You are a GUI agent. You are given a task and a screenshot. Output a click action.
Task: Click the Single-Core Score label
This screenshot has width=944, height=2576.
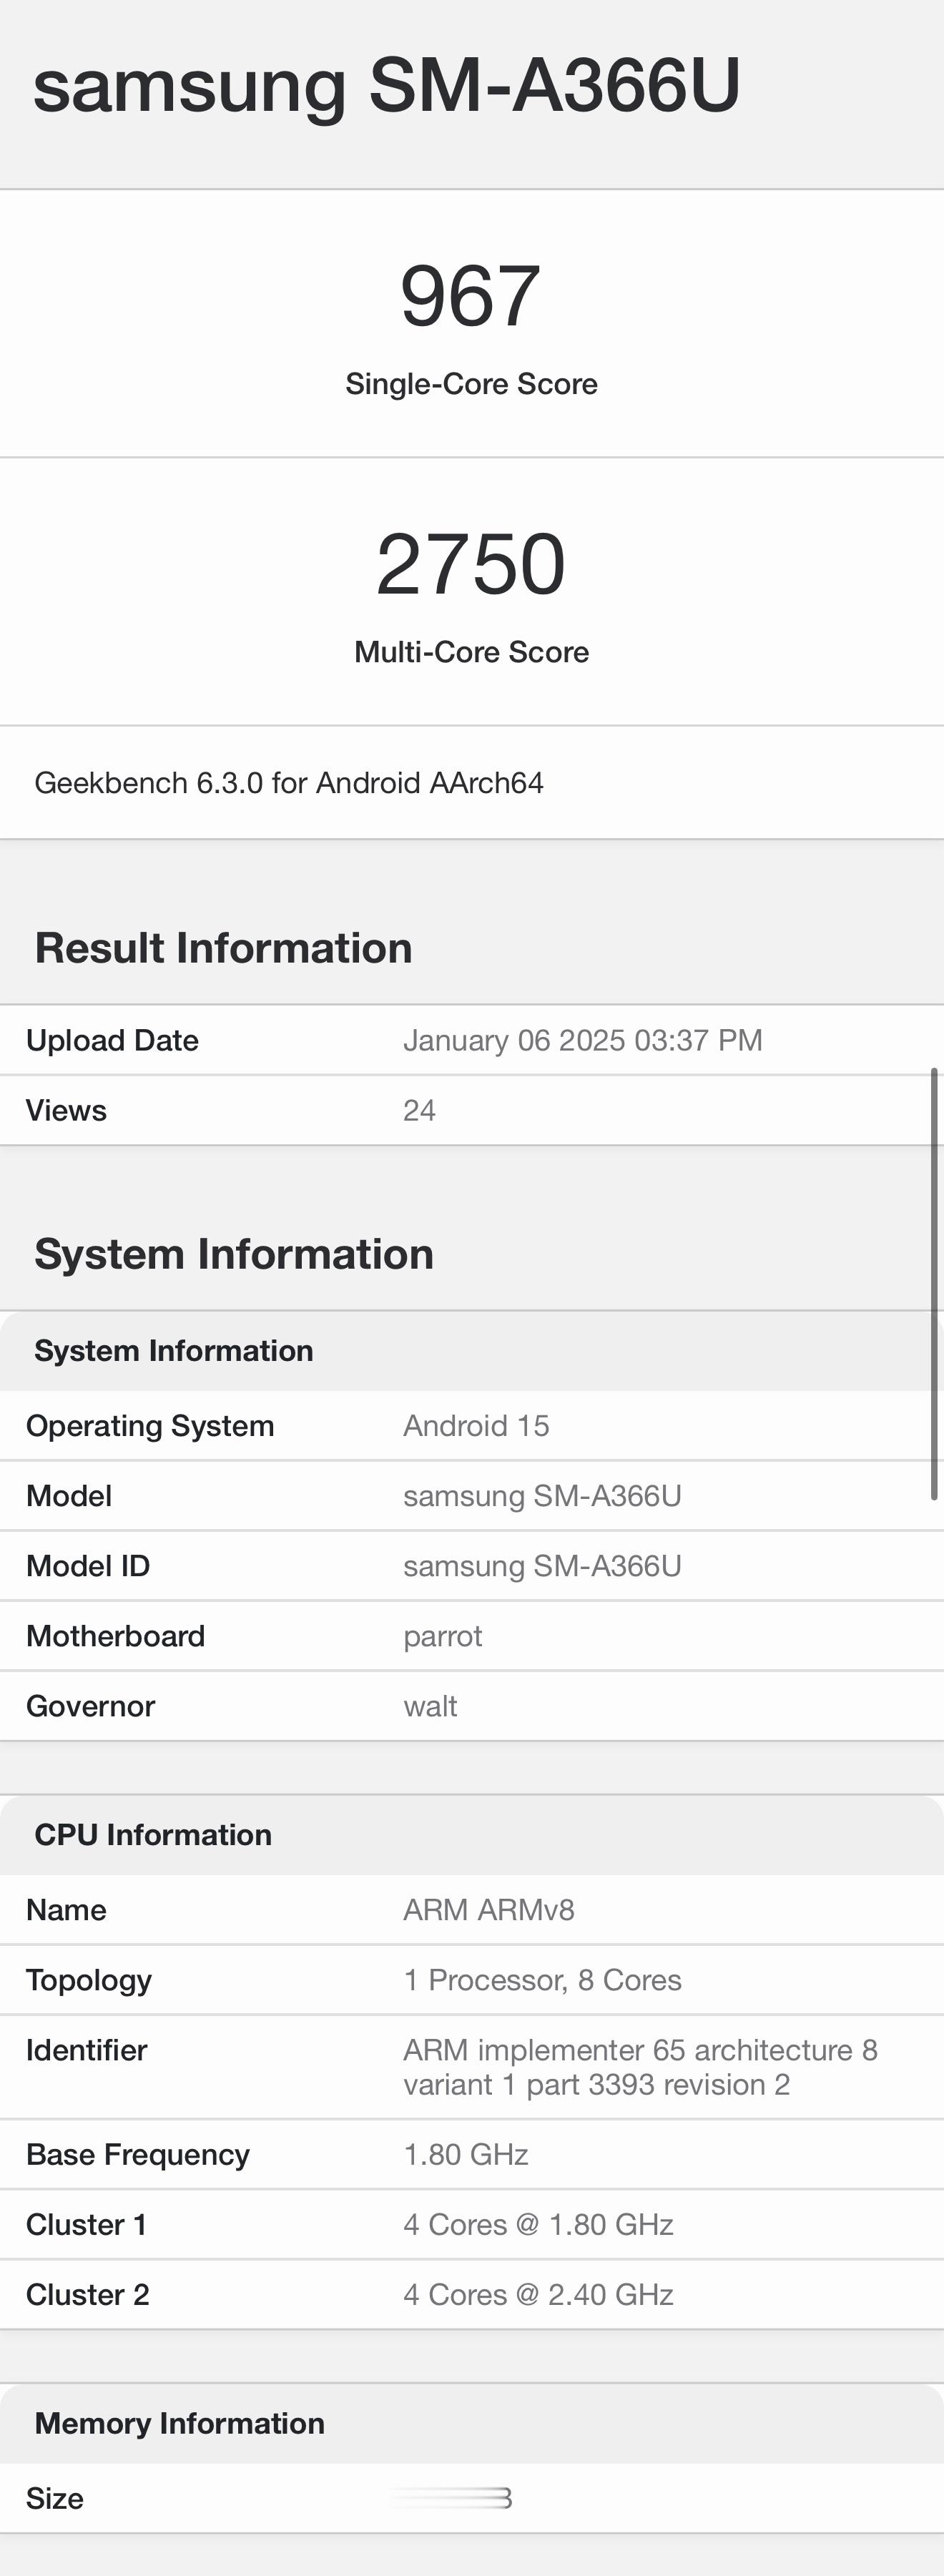pos(471,384)
